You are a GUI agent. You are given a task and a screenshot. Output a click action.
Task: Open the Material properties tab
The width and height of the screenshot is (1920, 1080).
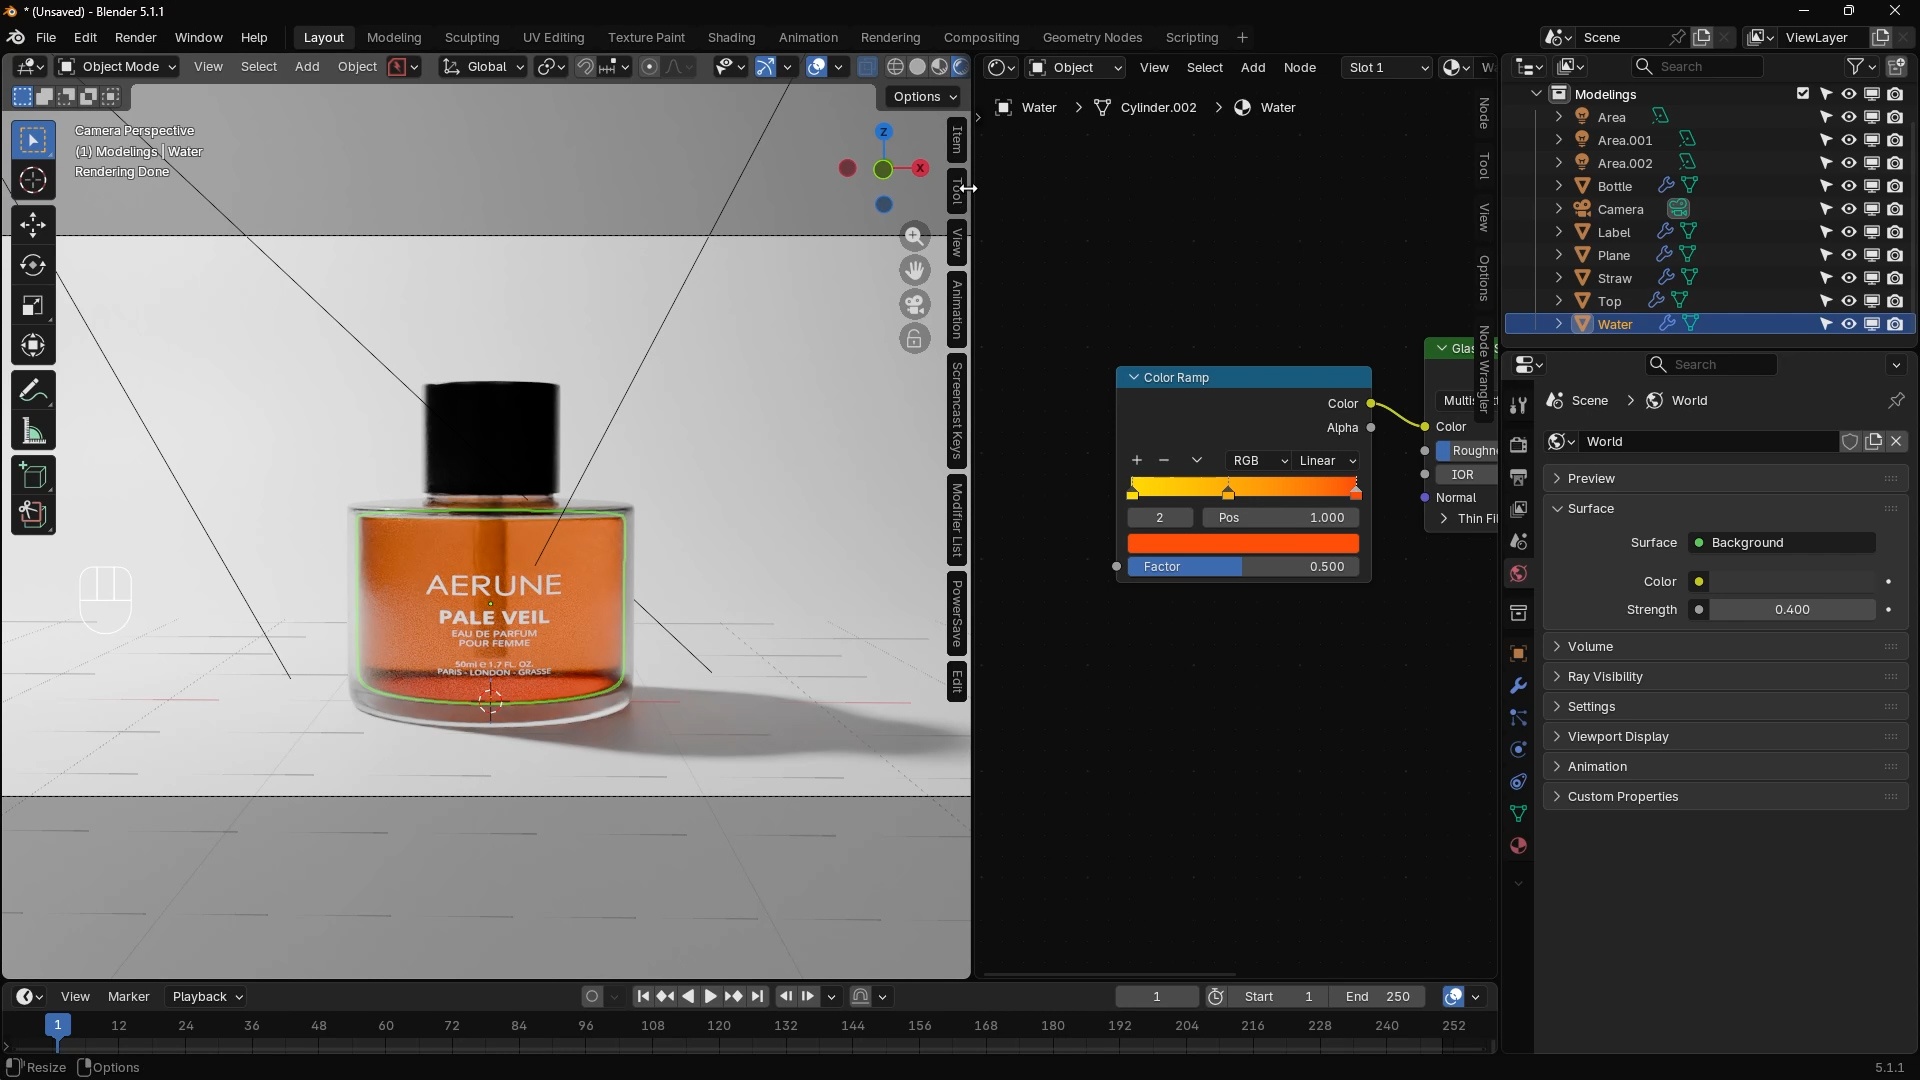click(1518, 845)
